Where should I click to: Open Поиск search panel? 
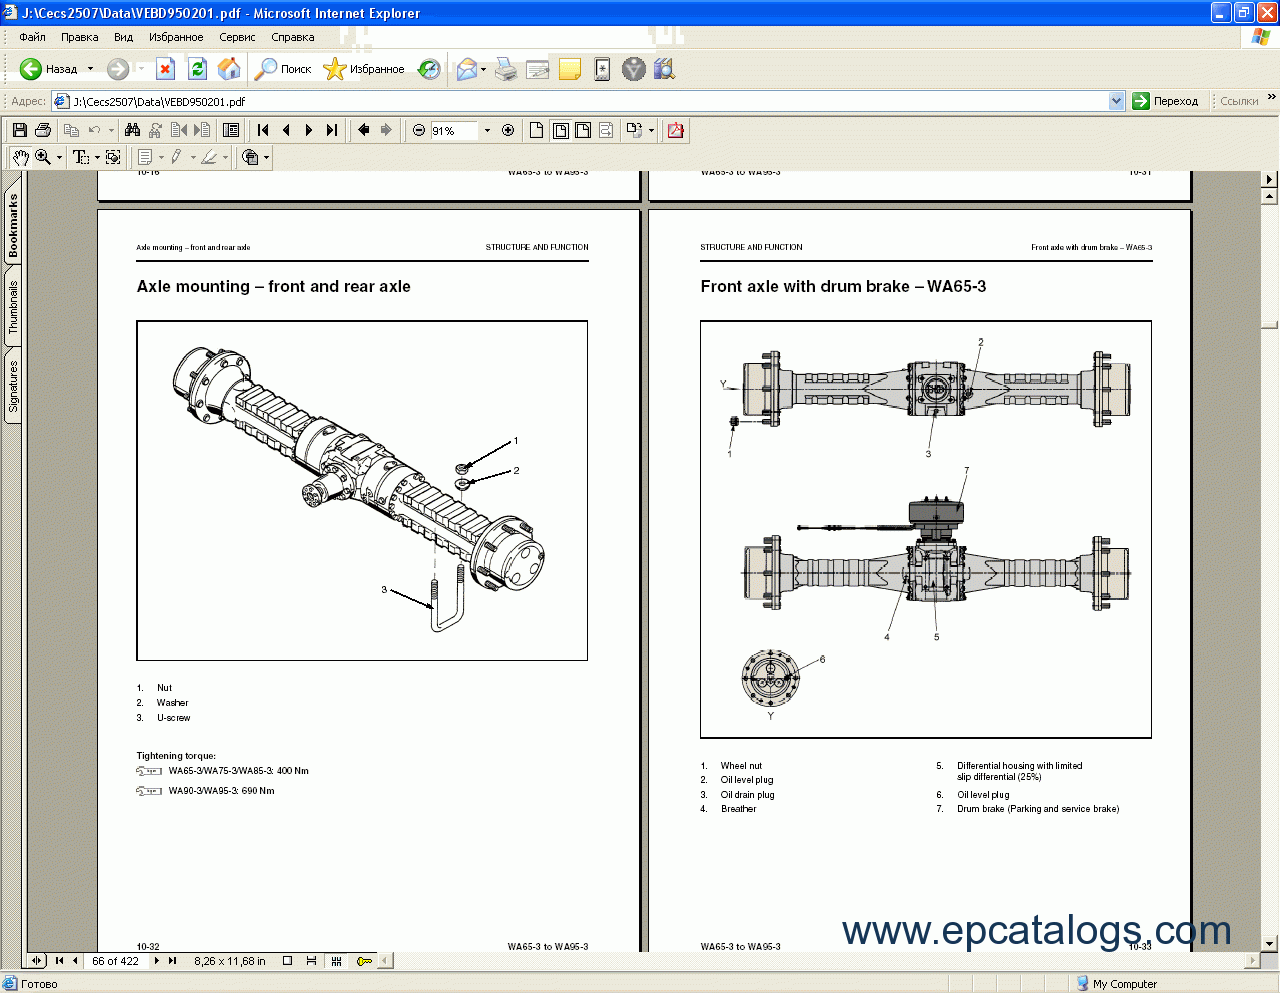pyautogui.click(x=283, y=69)
